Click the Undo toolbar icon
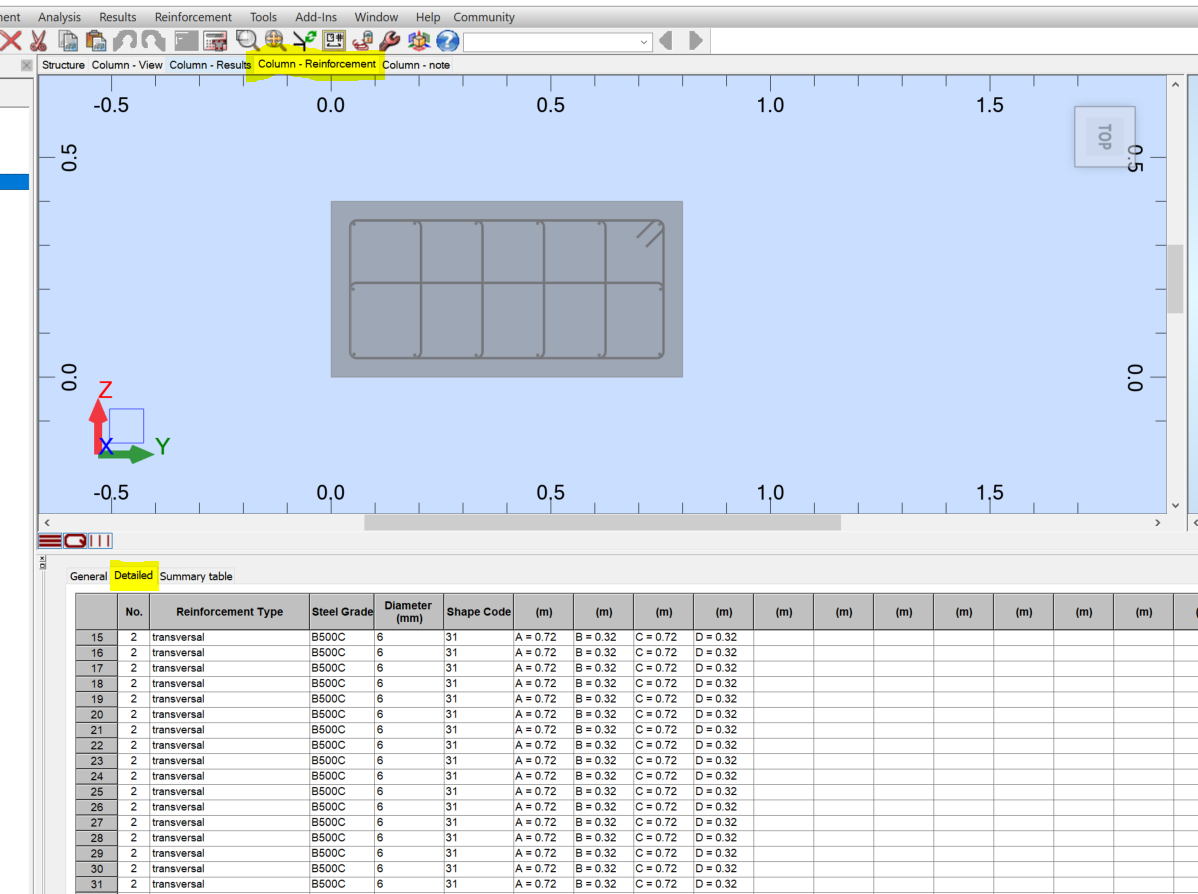The image size is (1198, 894). pyautogui.click(x=127, y=40)
